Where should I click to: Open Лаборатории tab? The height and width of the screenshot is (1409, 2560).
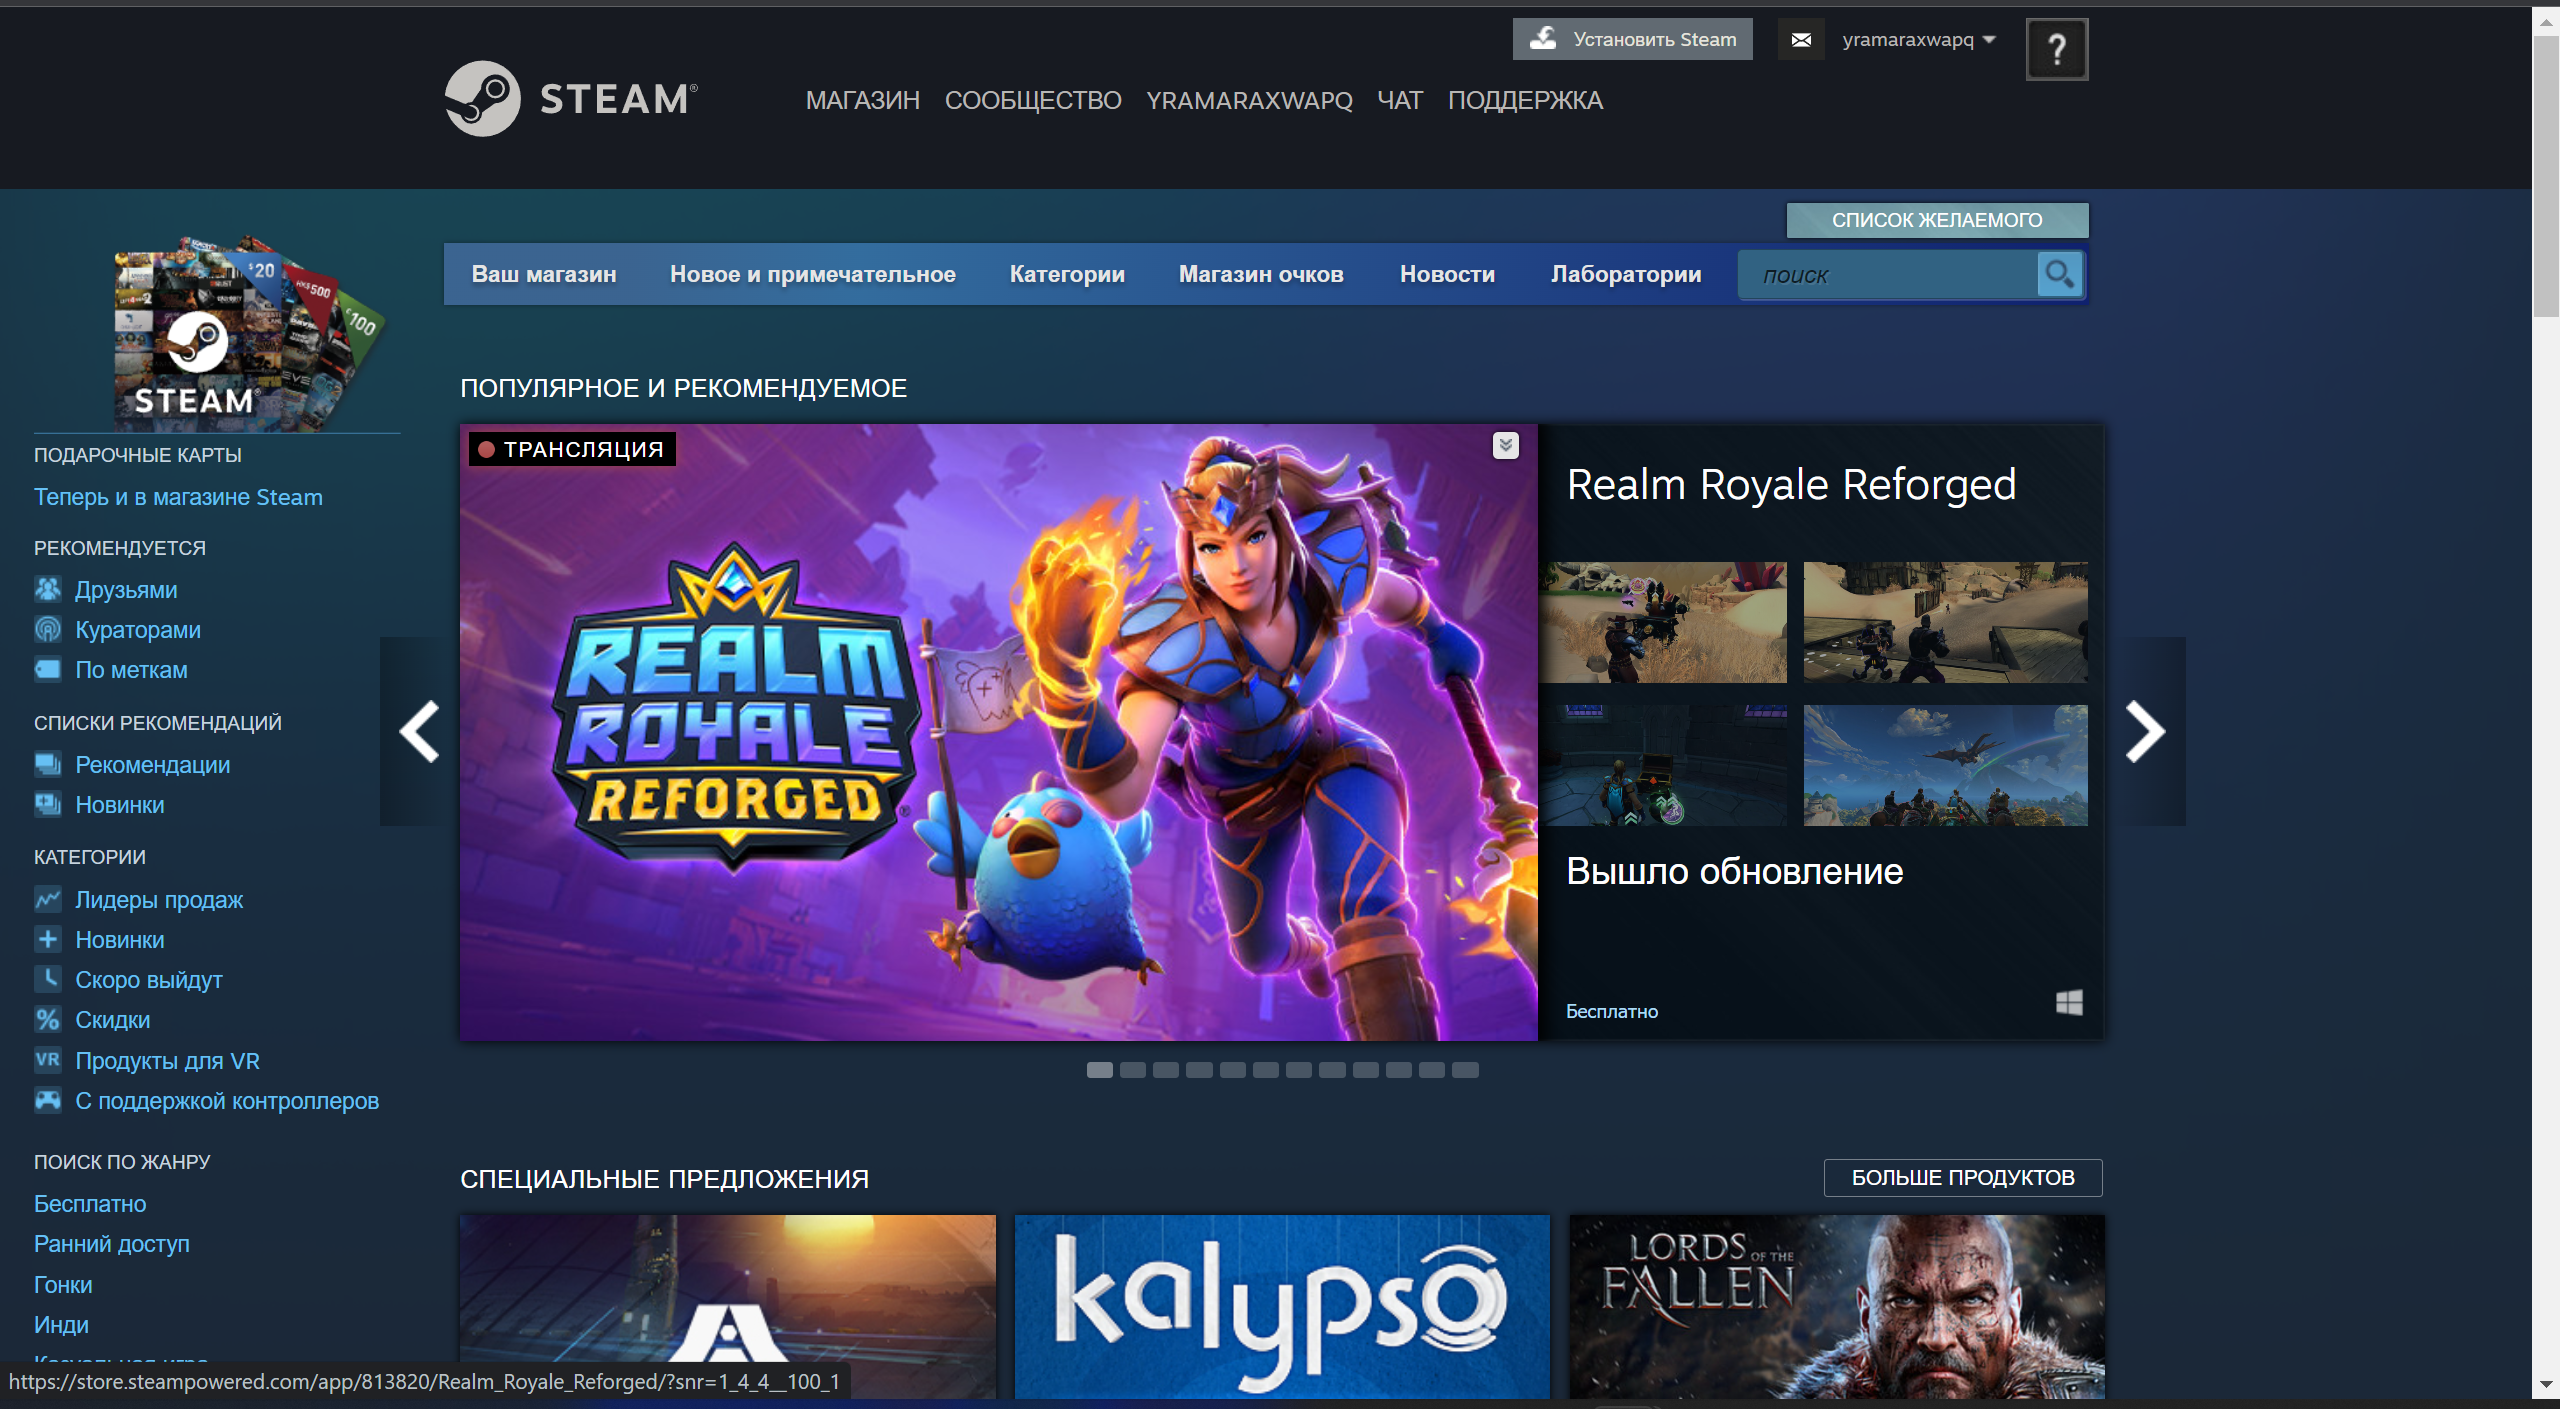click(1626, 274)
